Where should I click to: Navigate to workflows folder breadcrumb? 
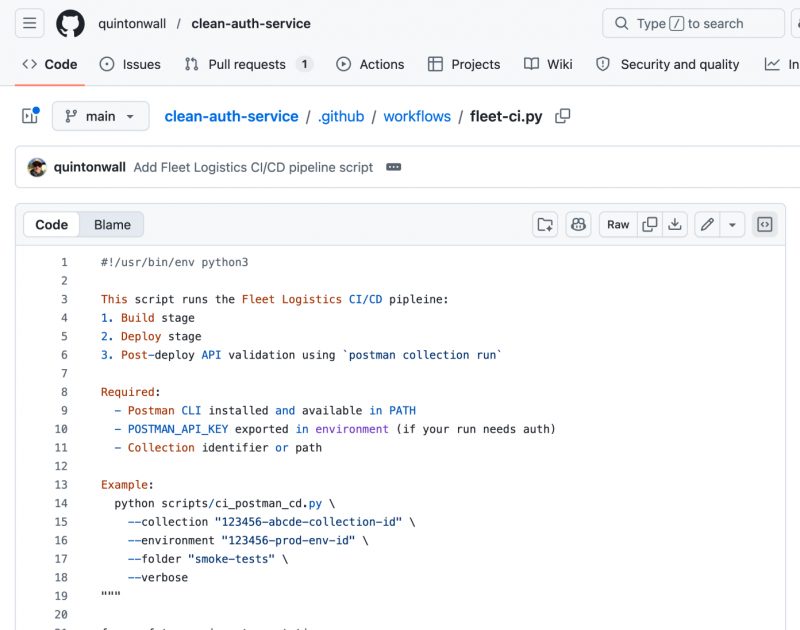click(417, 116)
